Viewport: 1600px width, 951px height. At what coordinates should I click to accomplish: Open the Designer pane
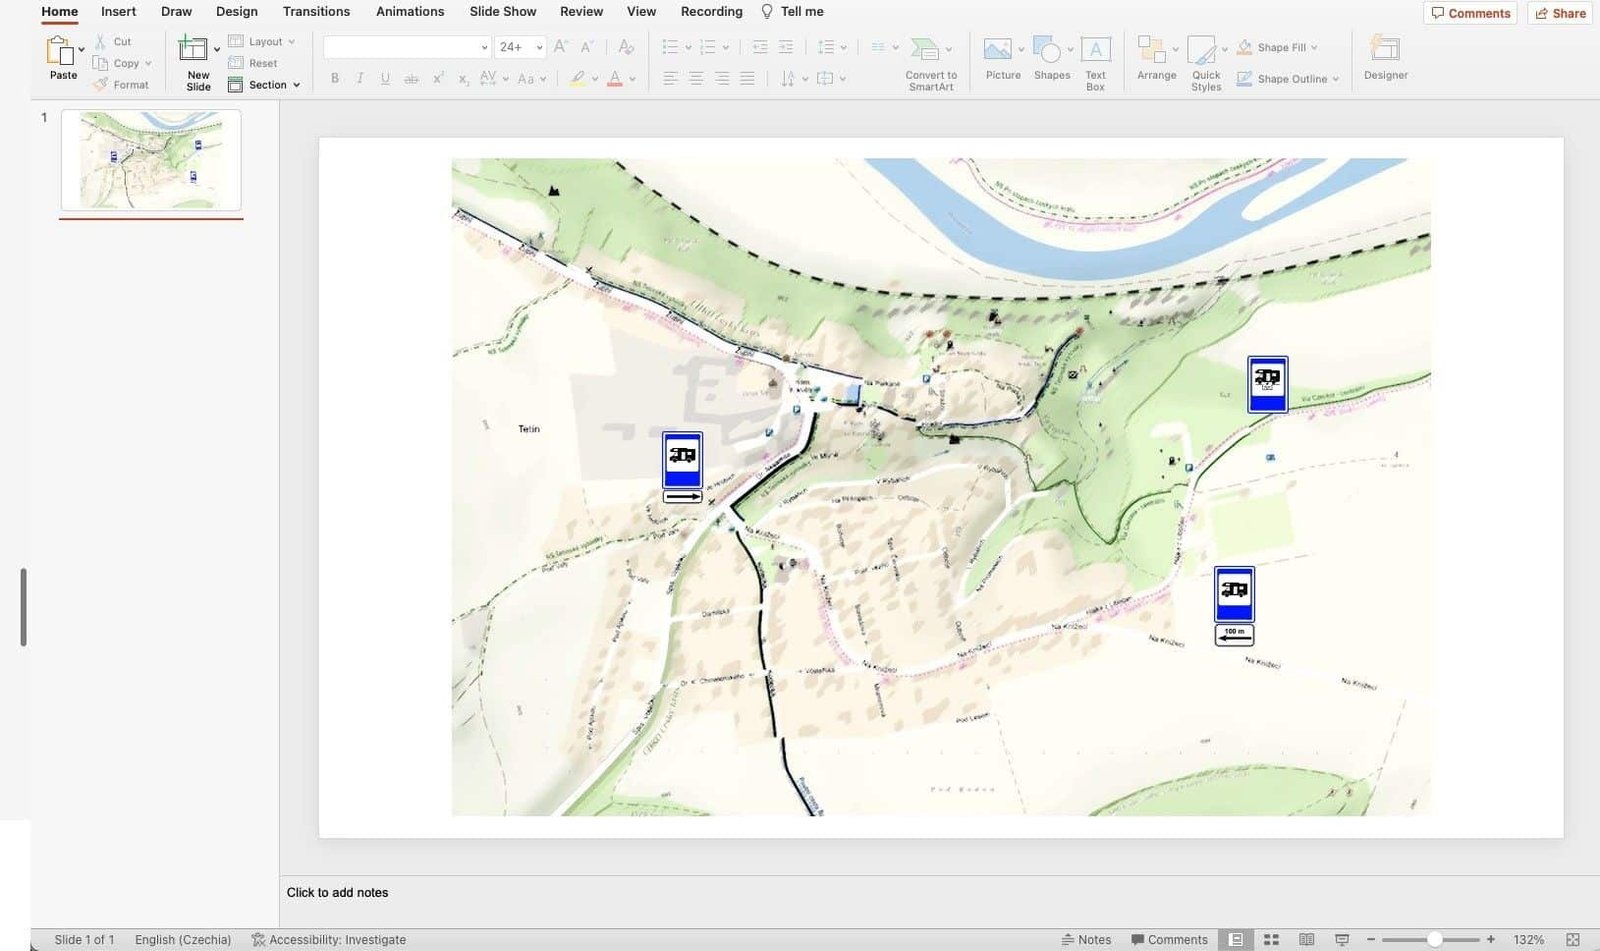point(1385,52)
